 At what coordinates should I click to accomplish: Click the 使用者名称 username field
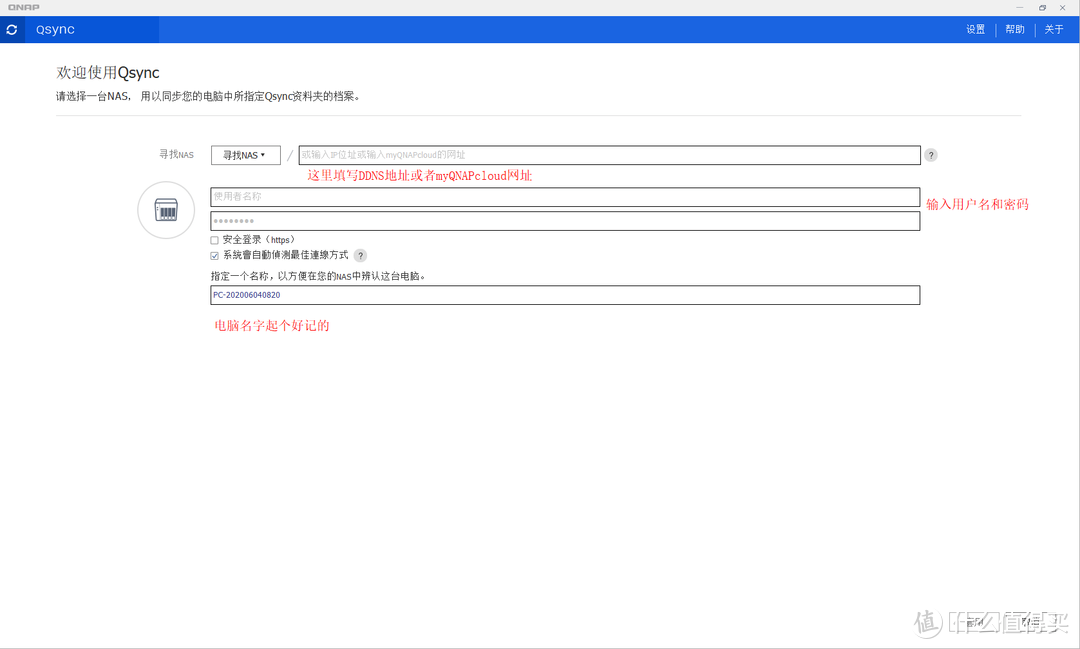pos(565,197)
